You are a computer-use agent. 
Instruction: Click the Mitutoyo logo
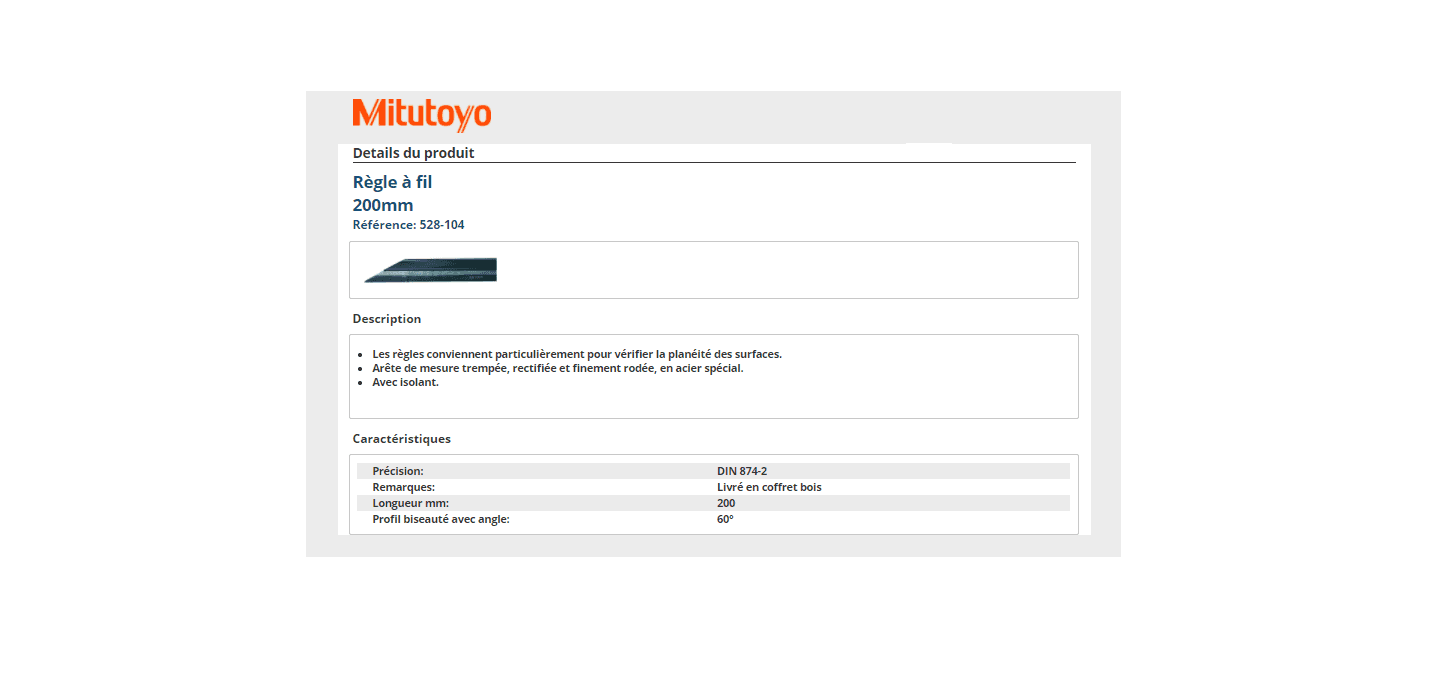(422, 116)
